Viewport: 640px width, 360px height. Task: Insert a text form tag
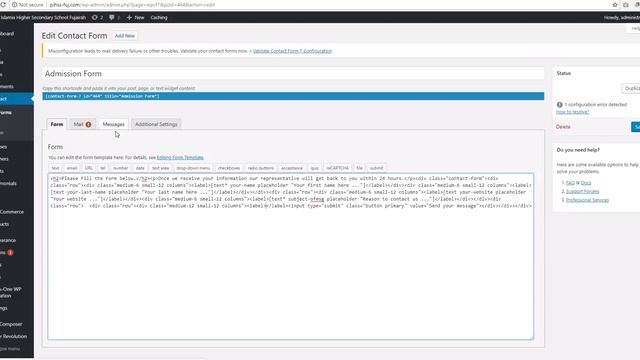click(x=55, y=168)
